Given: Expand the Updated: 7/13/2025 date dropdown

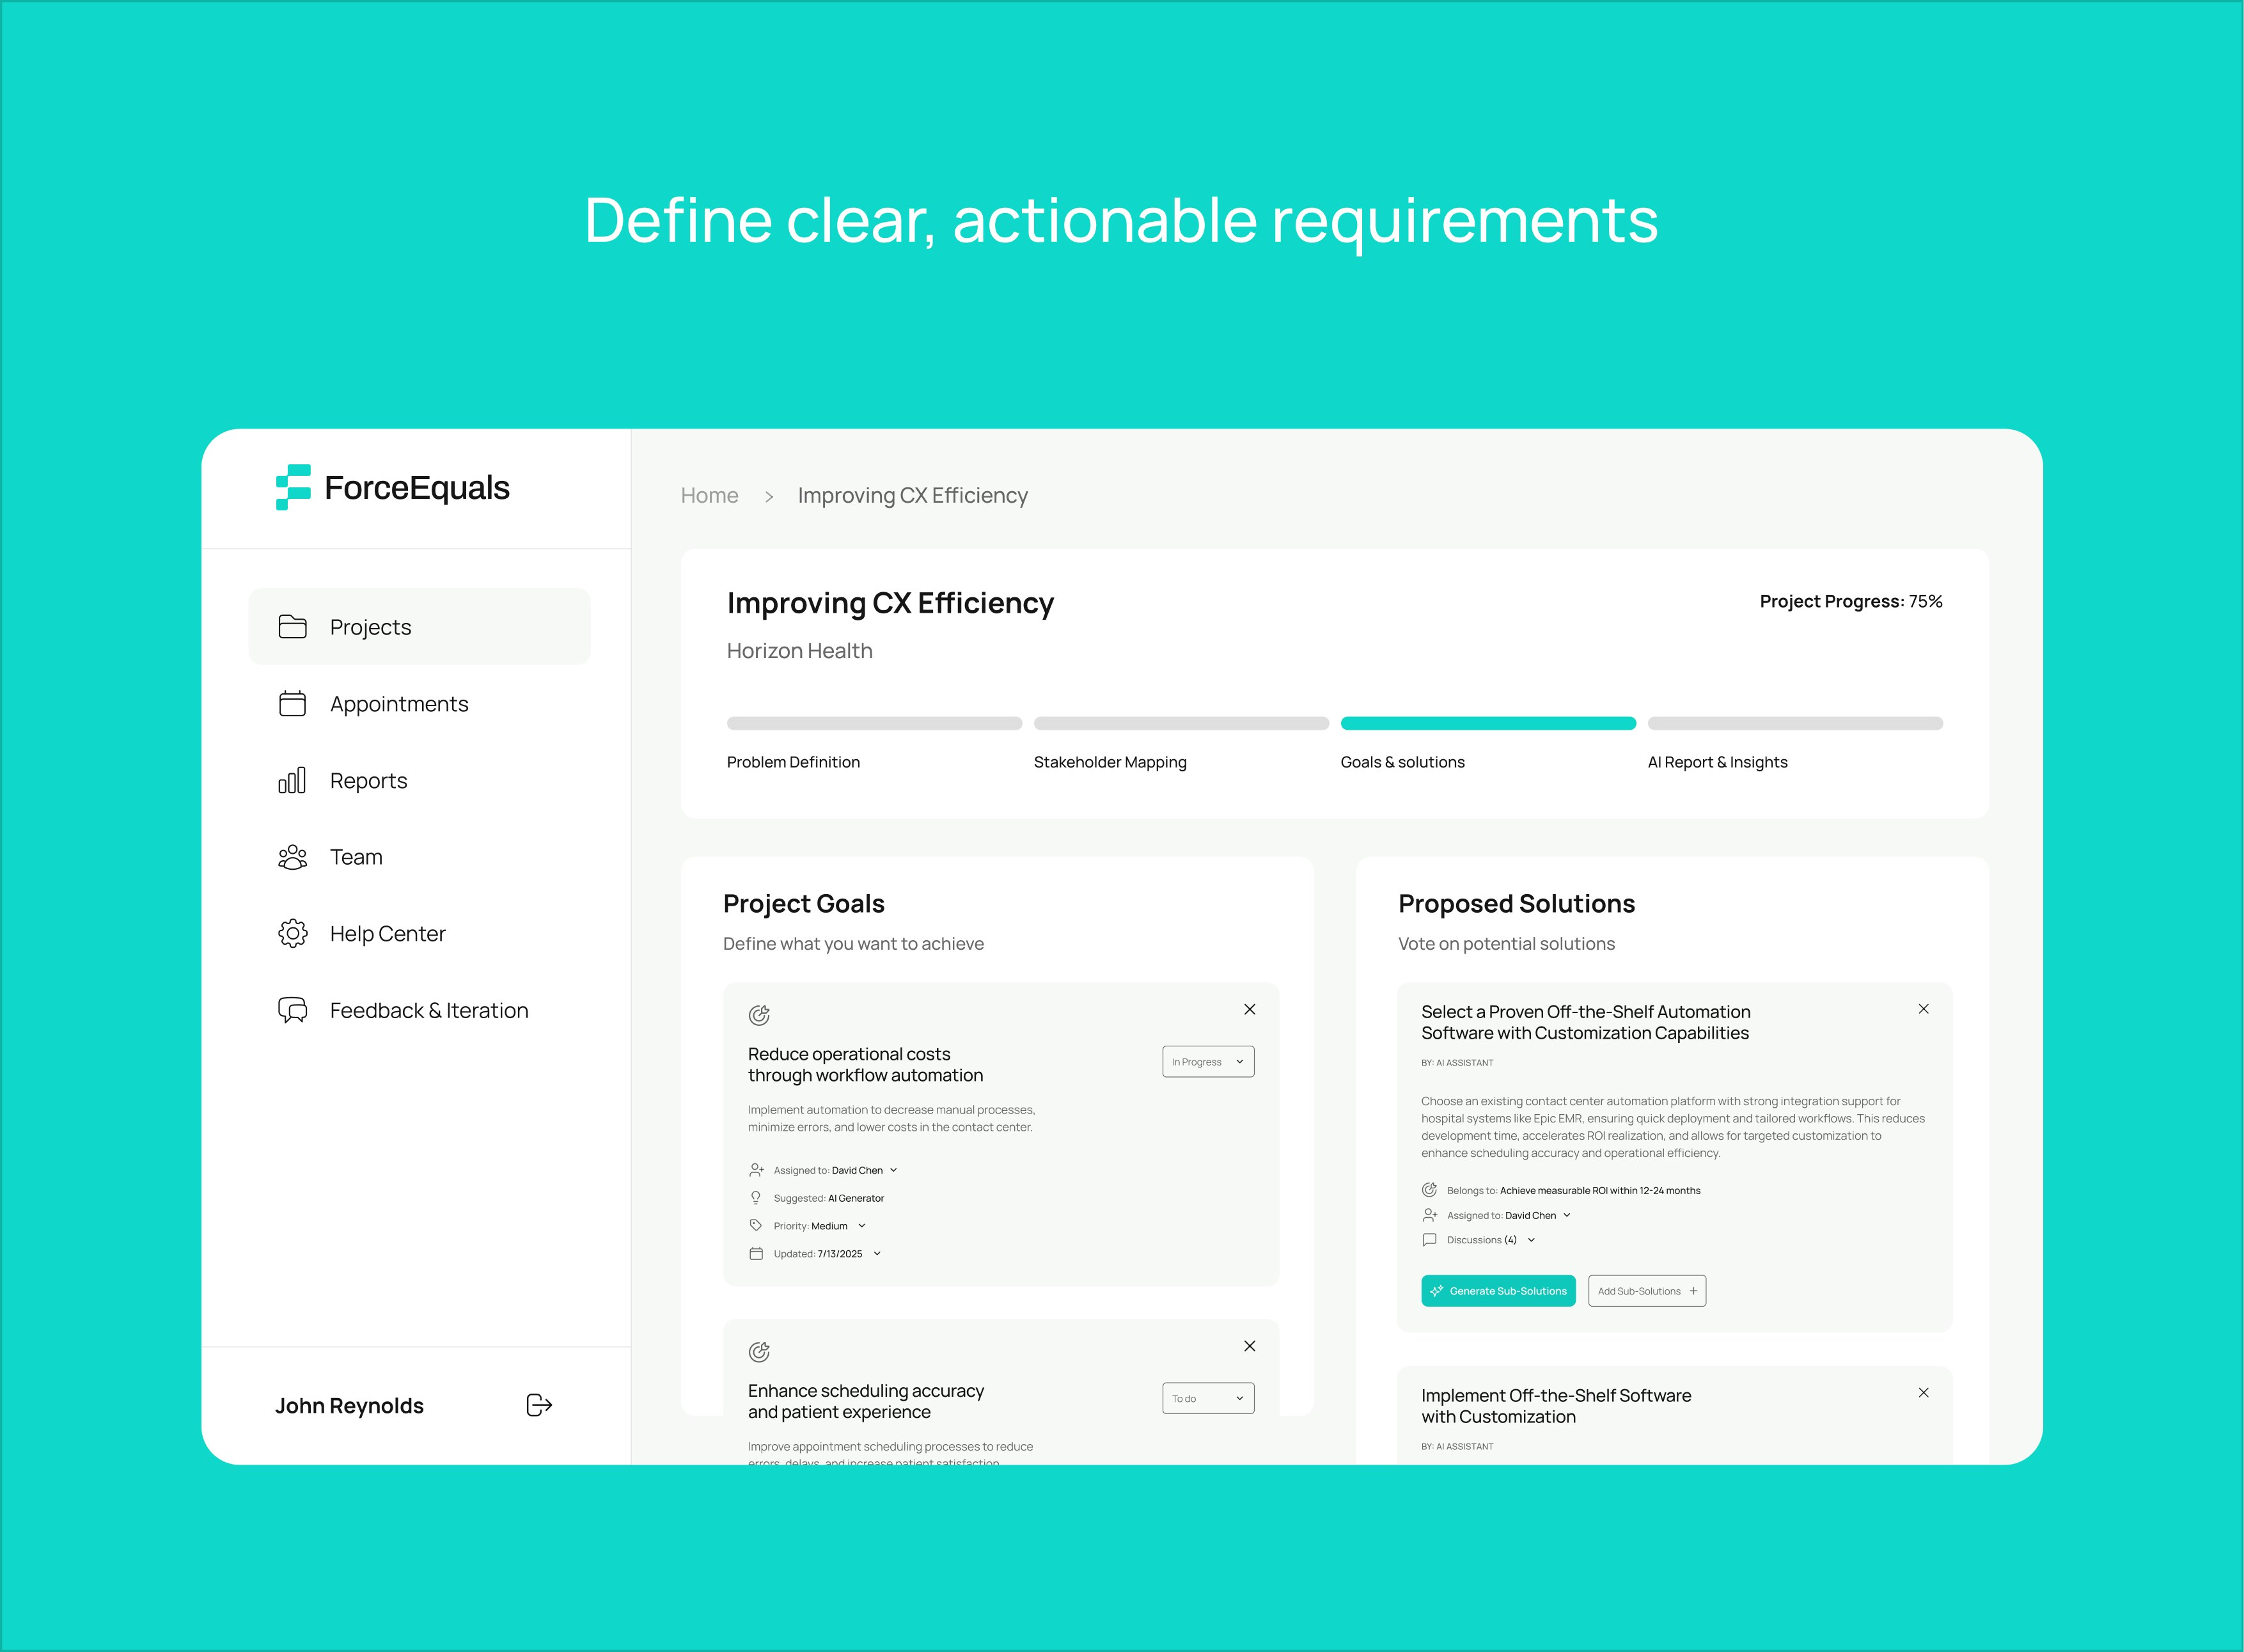Looking at the screenshot, I should coord(877,1254).
